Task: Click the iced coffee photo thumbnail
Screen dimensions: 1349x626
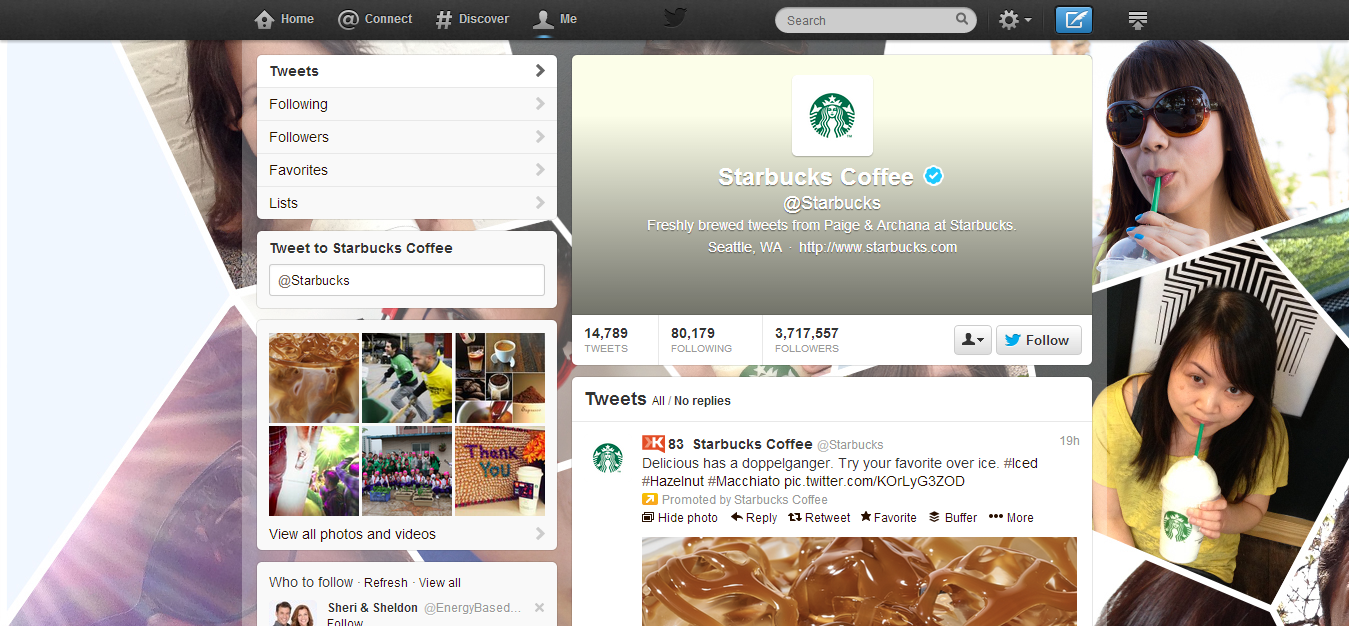Action: tap(313, 378)
